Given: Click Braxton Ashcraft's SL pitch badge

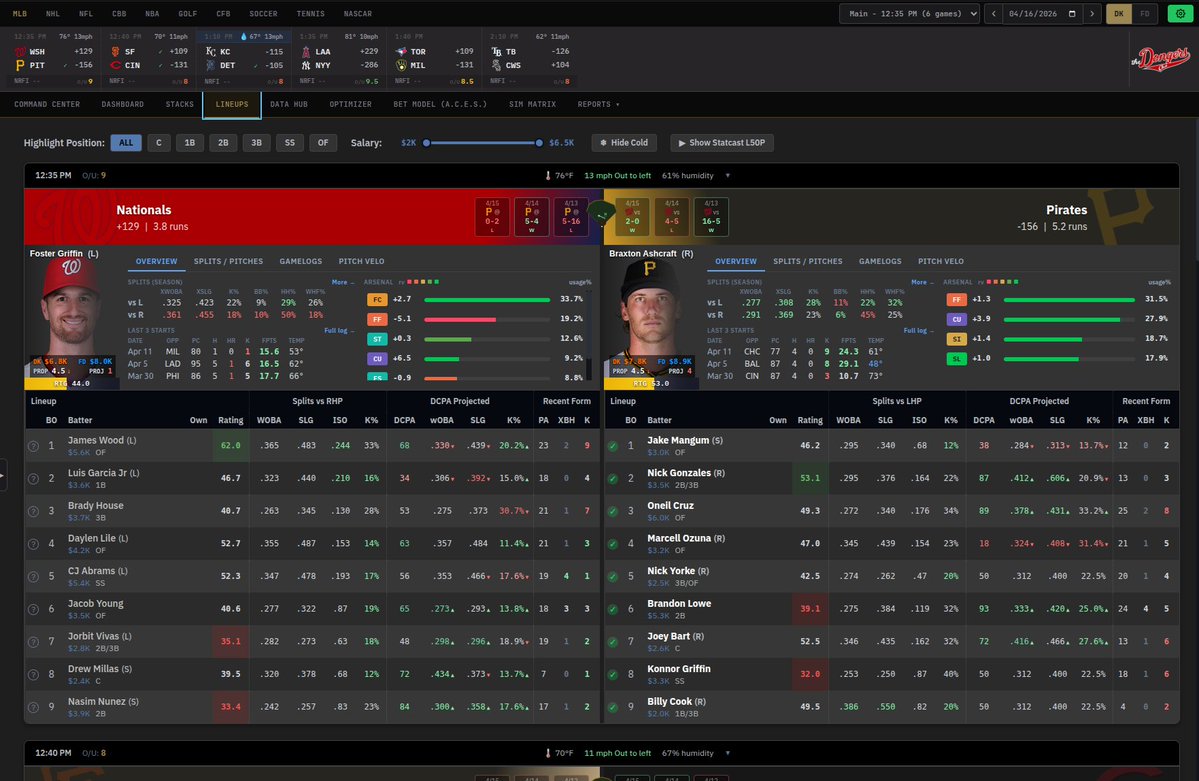Looking at the screenshot, I should (x=957, y=358).
